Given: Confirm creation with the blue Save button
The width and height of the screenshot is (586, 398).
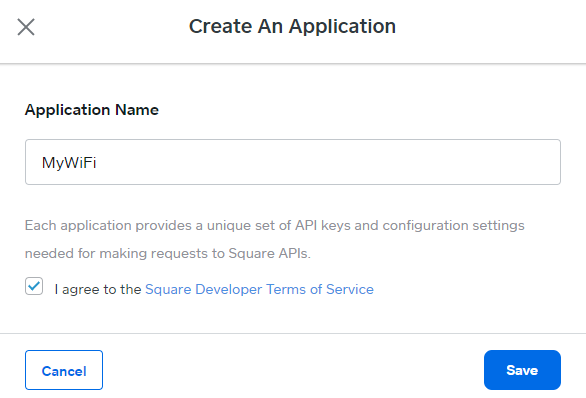Looking at the screenshot, I should [522, 370].
